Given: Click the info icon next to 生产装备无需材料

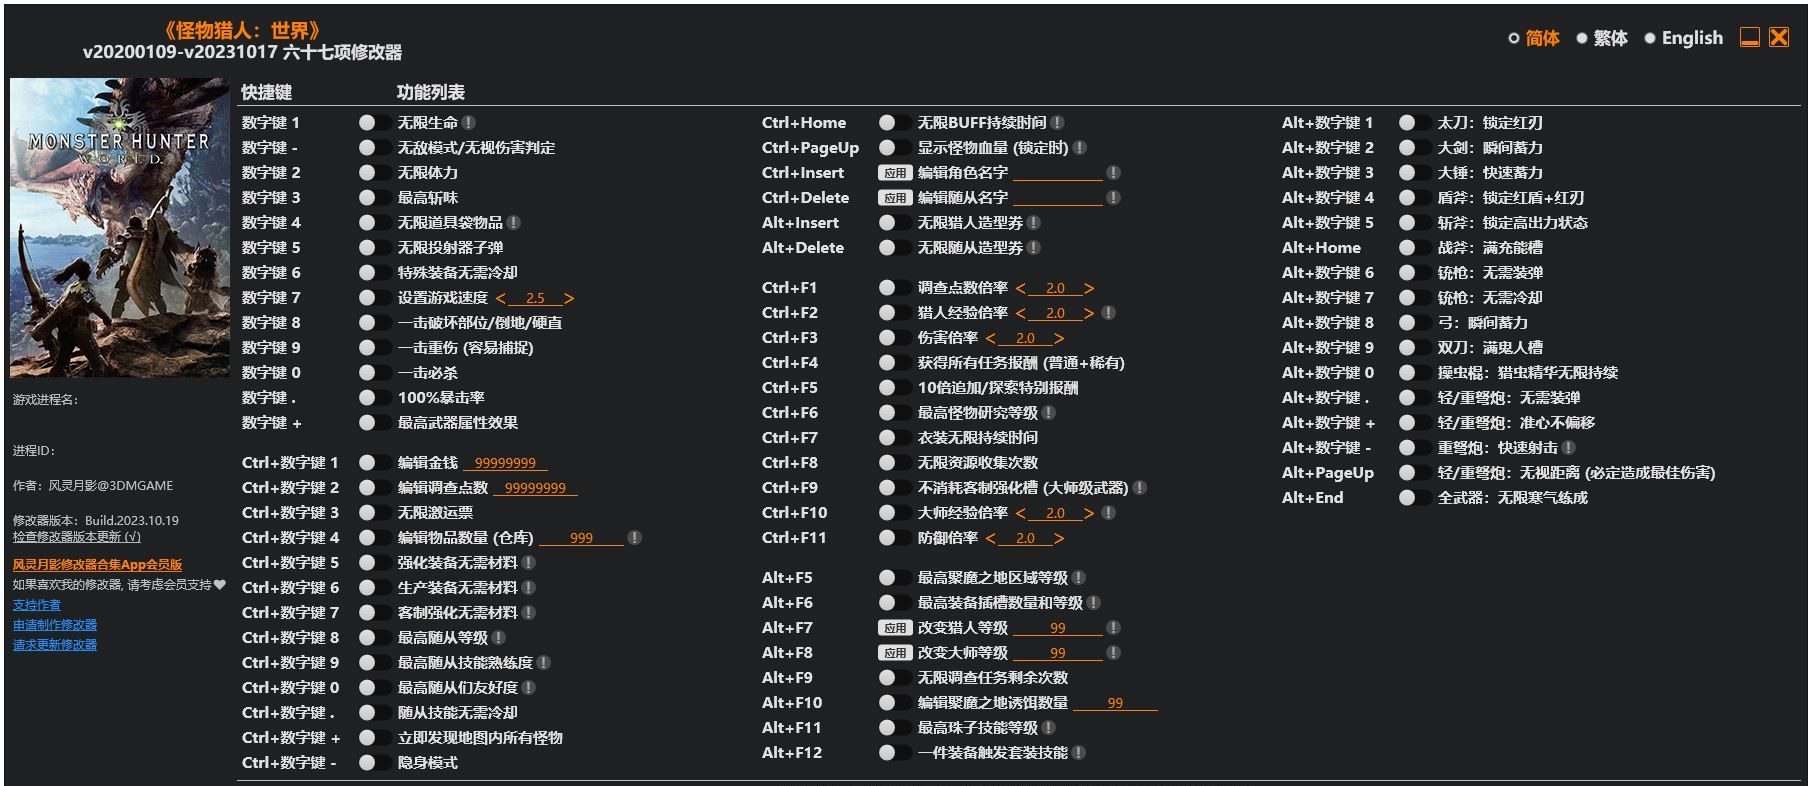Looking at the screenshot, I should click(528, 588).
